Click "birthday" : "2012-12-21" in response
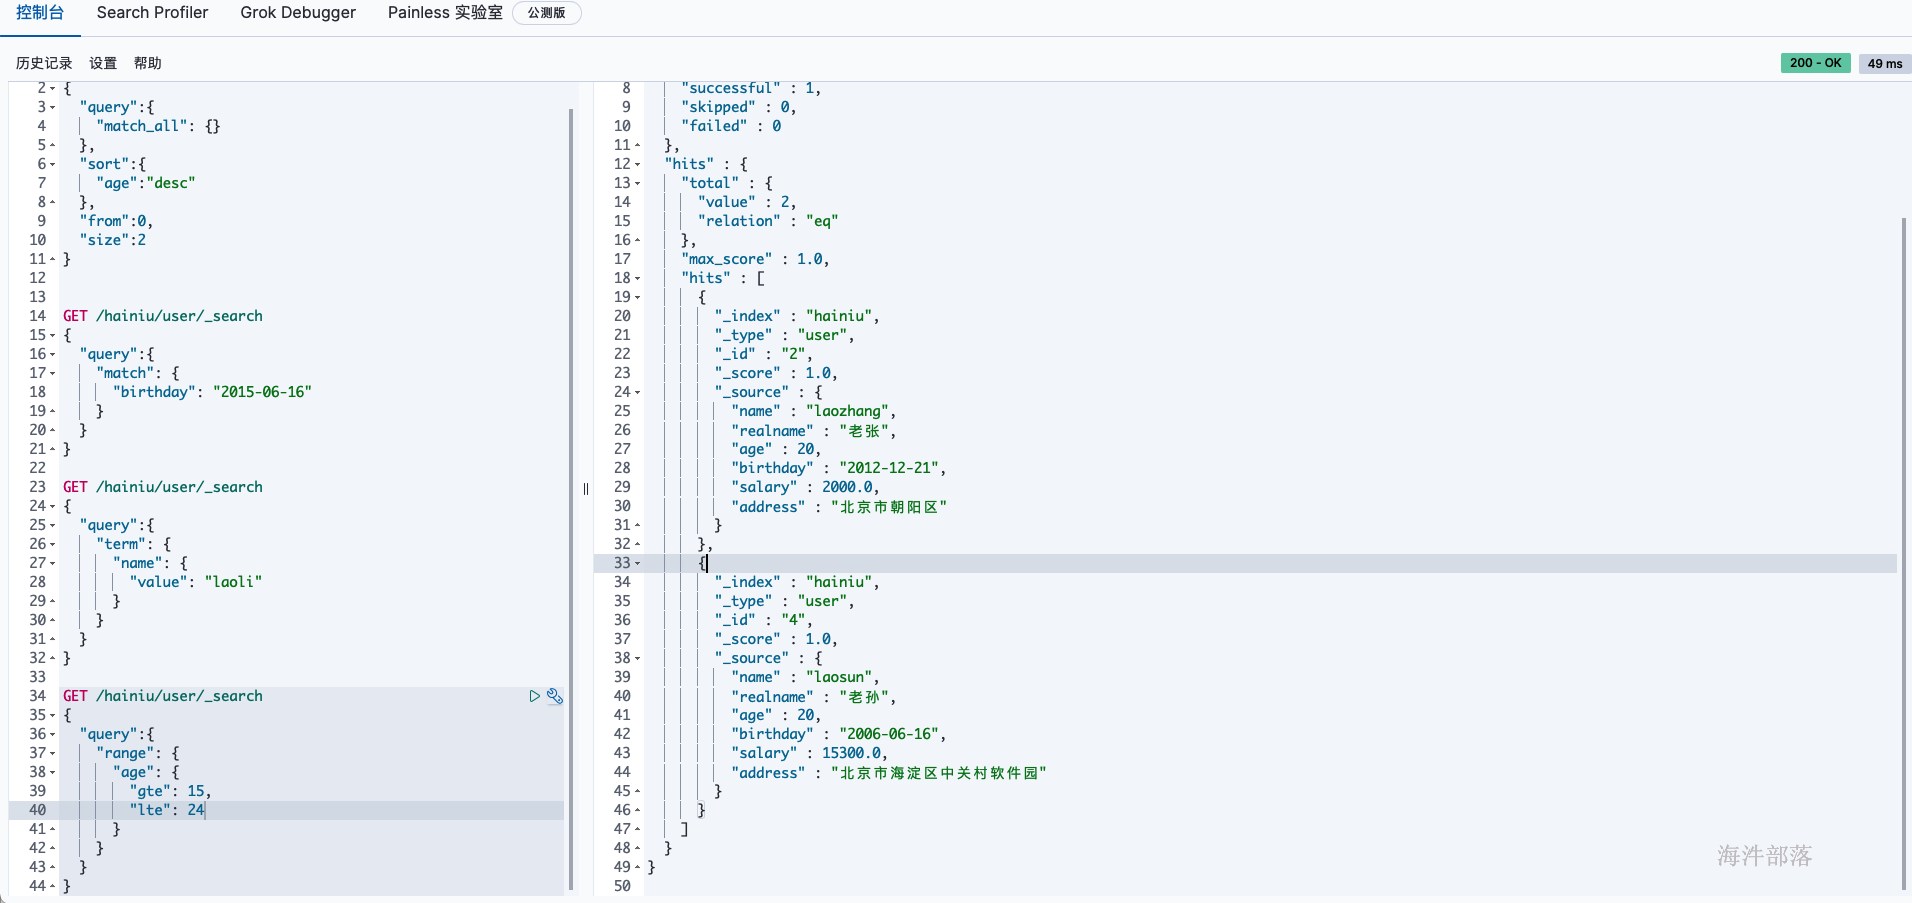The width and height of the screenshot is (1912, 903). [839, 468]
